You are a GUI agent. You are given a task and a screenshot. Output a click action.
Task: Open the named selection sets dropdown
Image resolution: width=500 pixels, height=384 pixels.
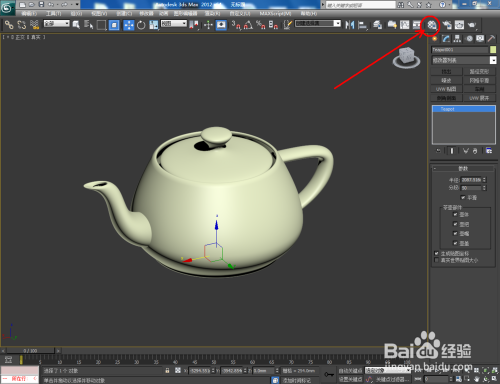tap(318, 23)
